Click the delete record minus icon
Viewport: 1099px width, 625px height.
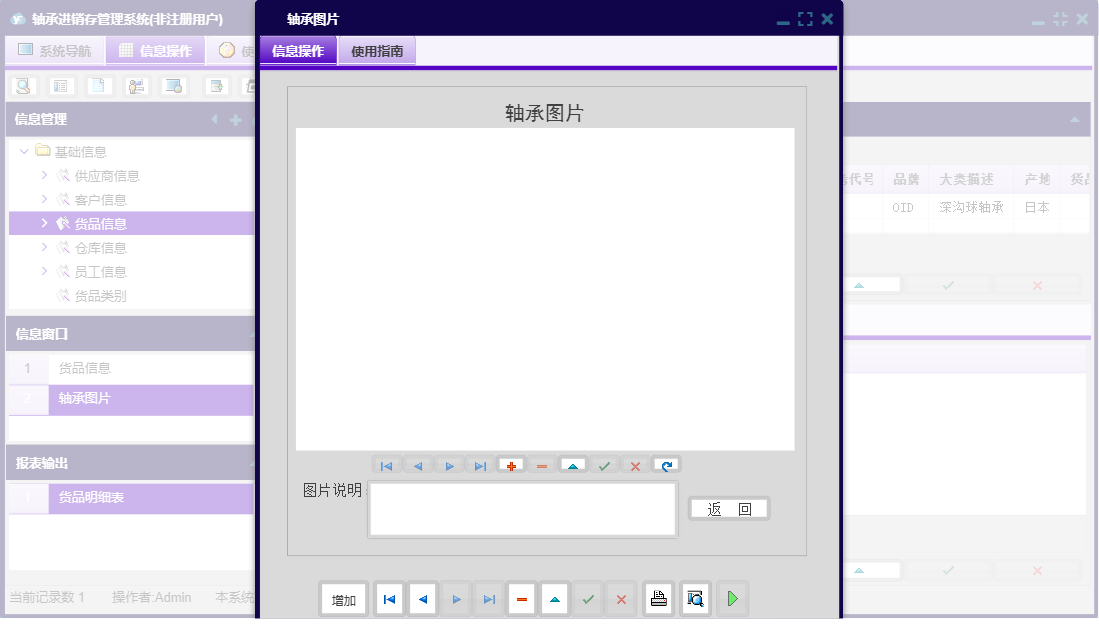pos(540,464)
